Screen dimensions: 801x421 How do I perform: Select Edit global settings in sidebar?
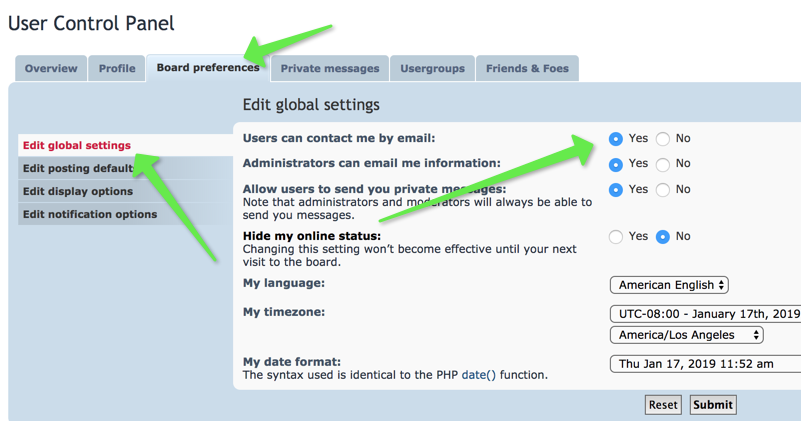pyautogui.click(x=77, y=146)
